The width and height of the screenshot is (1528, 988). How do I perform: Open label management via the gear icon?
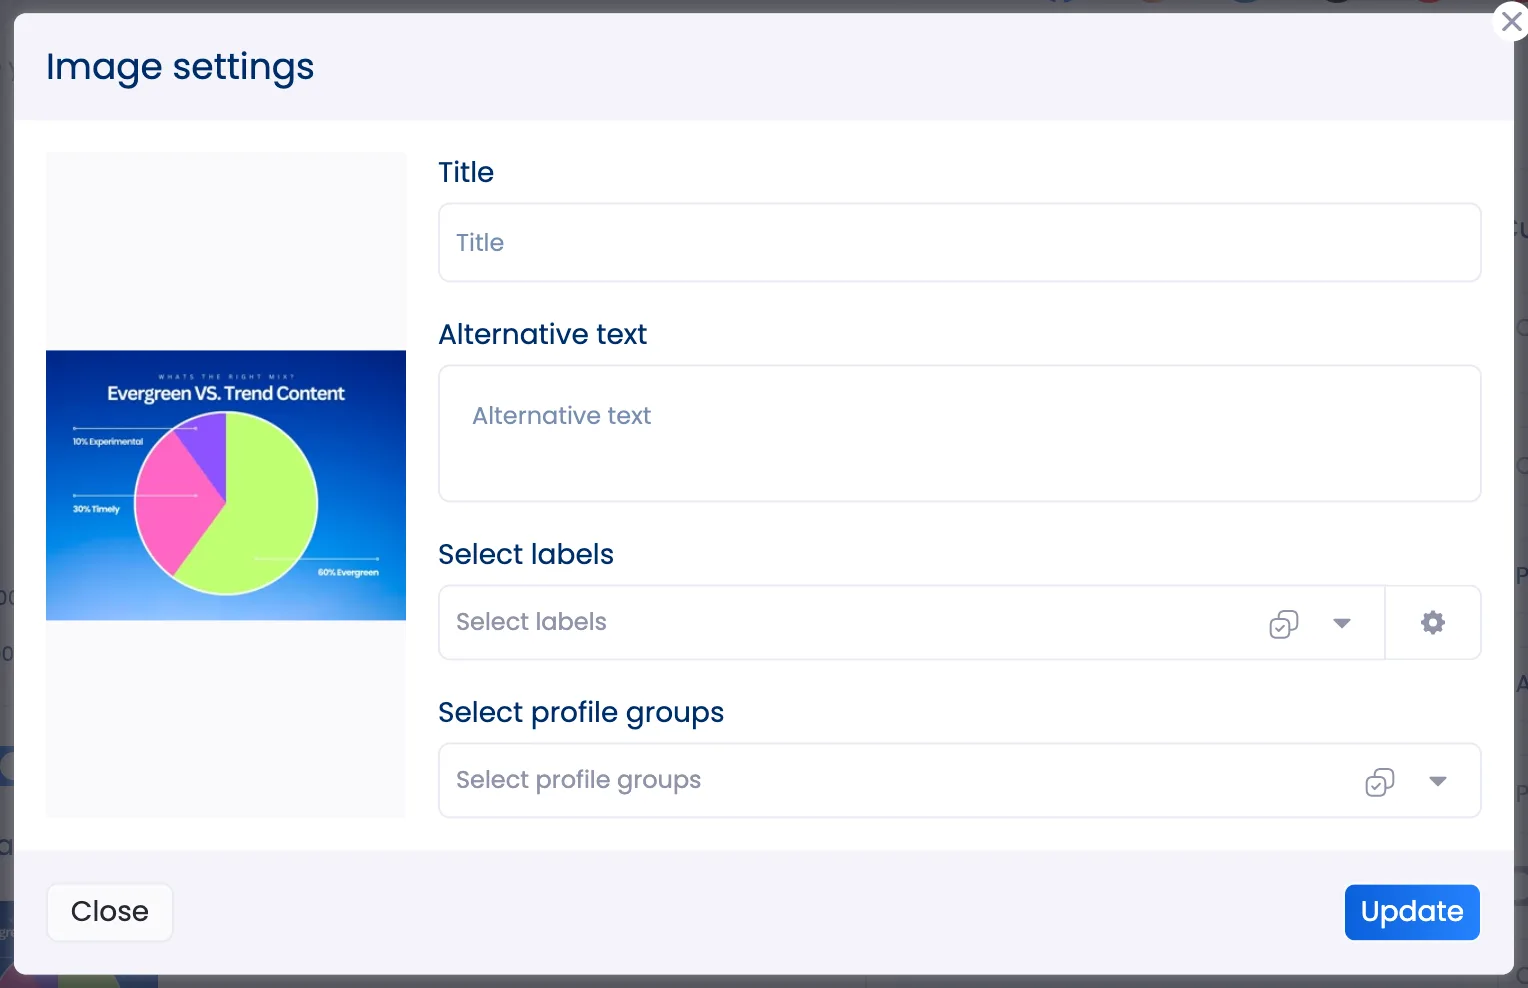1432,623
